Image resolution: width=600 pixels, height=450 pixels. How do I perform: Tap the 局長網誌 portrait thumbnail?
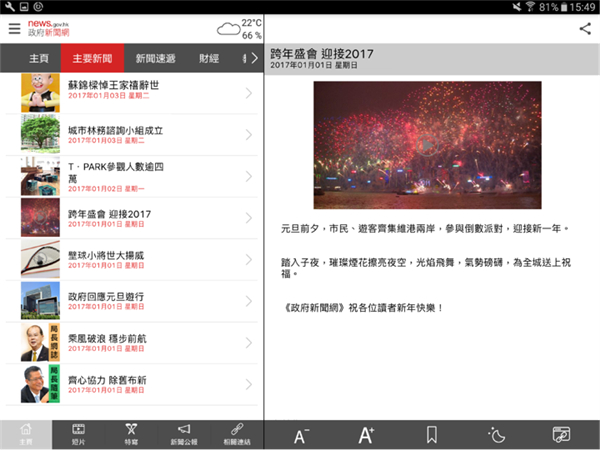pos(40,342)
